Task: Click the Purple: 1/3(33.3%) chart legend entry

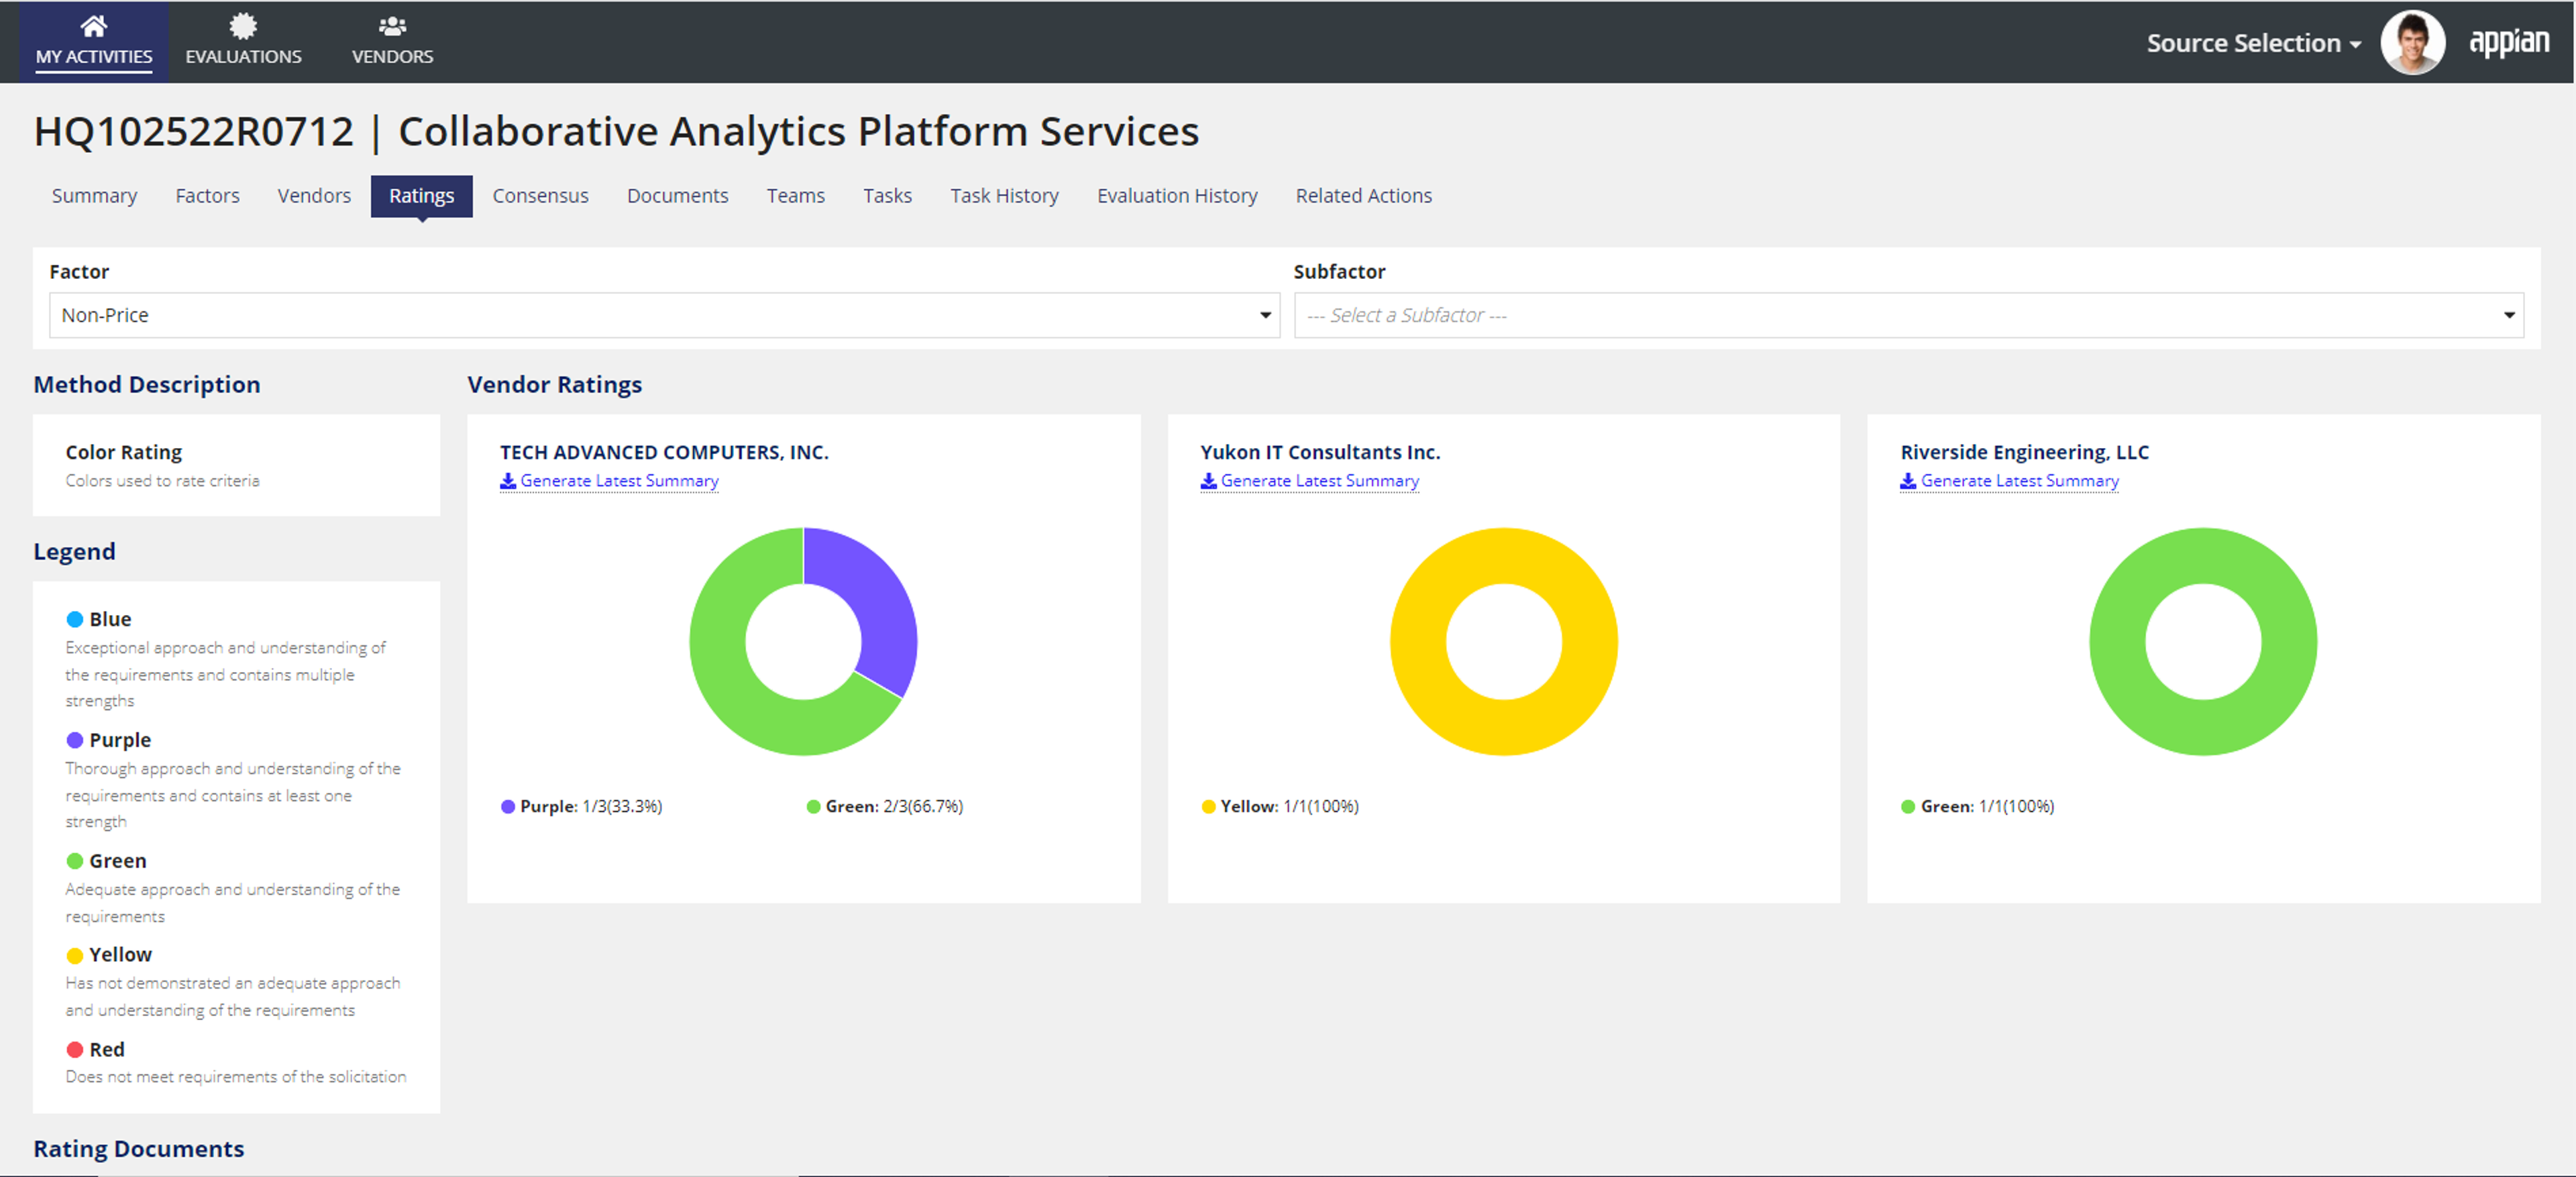Action: point(581,806)
